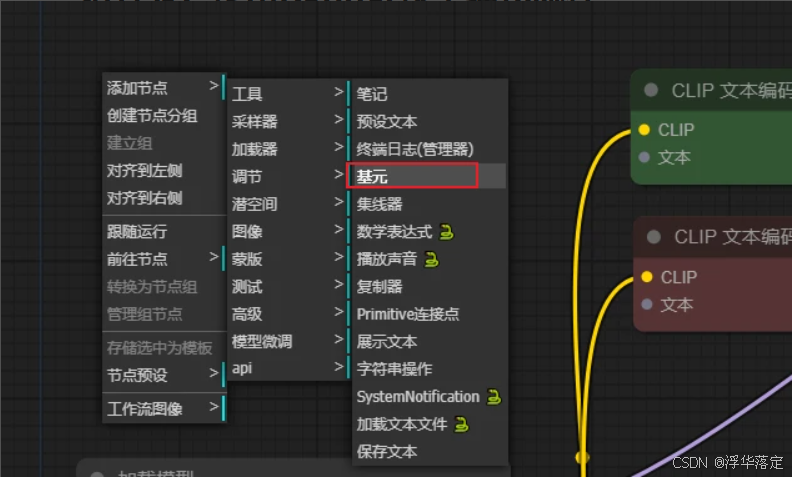The width and height of the screenshot is (792, 477).
Task: Select the red CLIP 文本编码 node title
Action: pyautogui.click(x=733, y=236)
